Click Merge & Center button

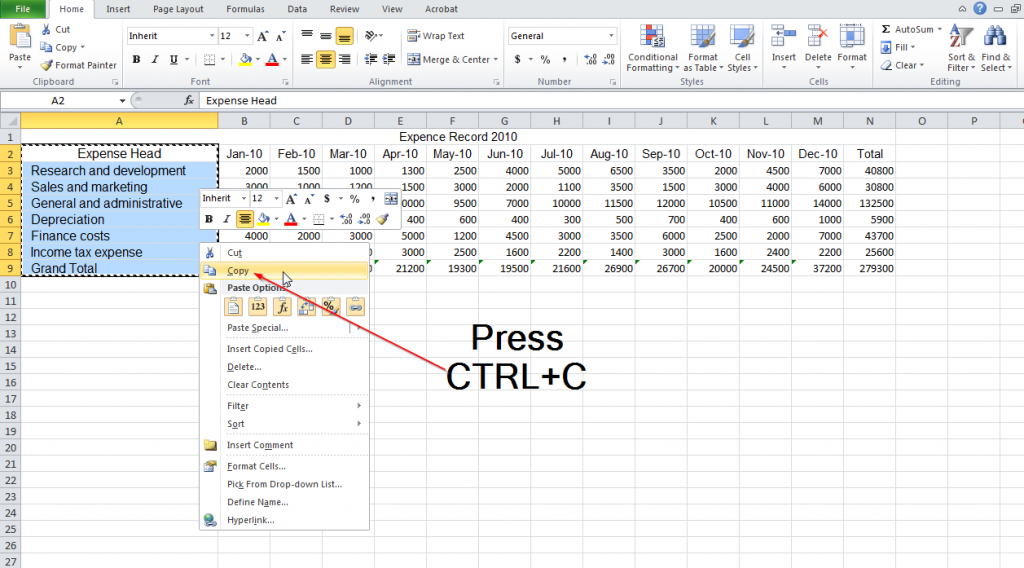click(x=448, y=59)
